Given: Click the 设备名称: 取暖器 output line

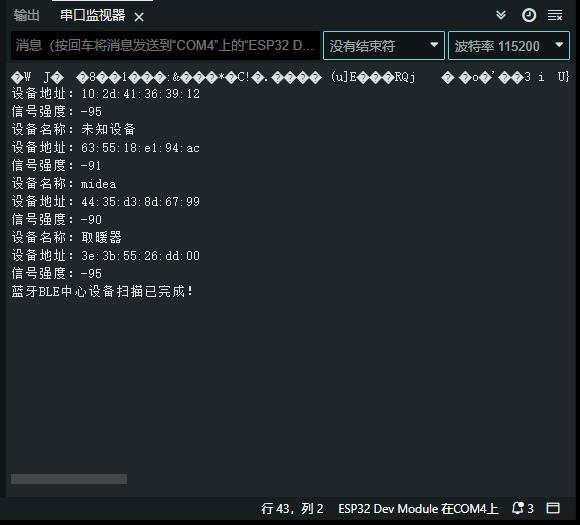Looking at the screenshot, I should tap(67, 238).
